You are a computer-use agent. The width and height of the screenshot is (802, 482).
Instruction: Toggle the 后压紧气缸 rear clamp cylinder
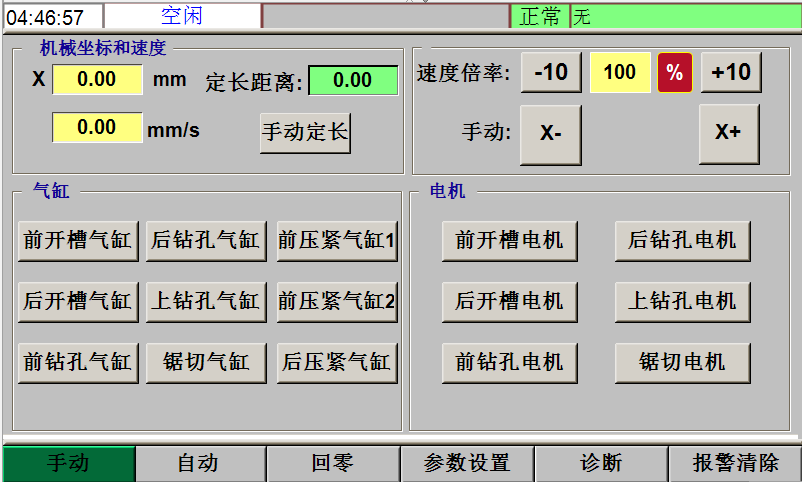pyautogui.click(x=337, y=362)
